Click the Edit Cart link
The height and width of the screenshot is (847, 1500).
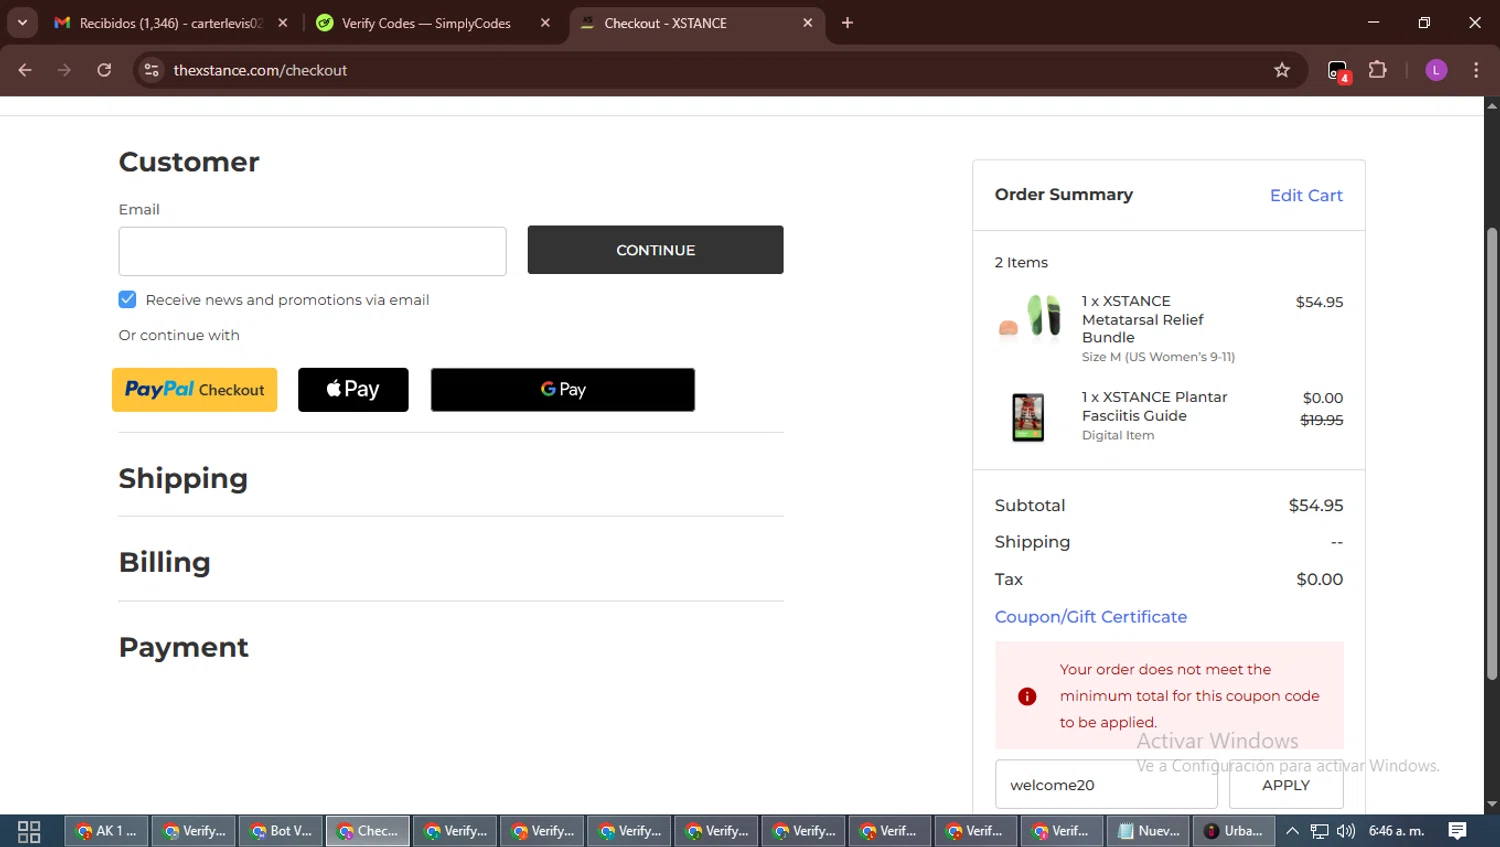point(1306,195)
